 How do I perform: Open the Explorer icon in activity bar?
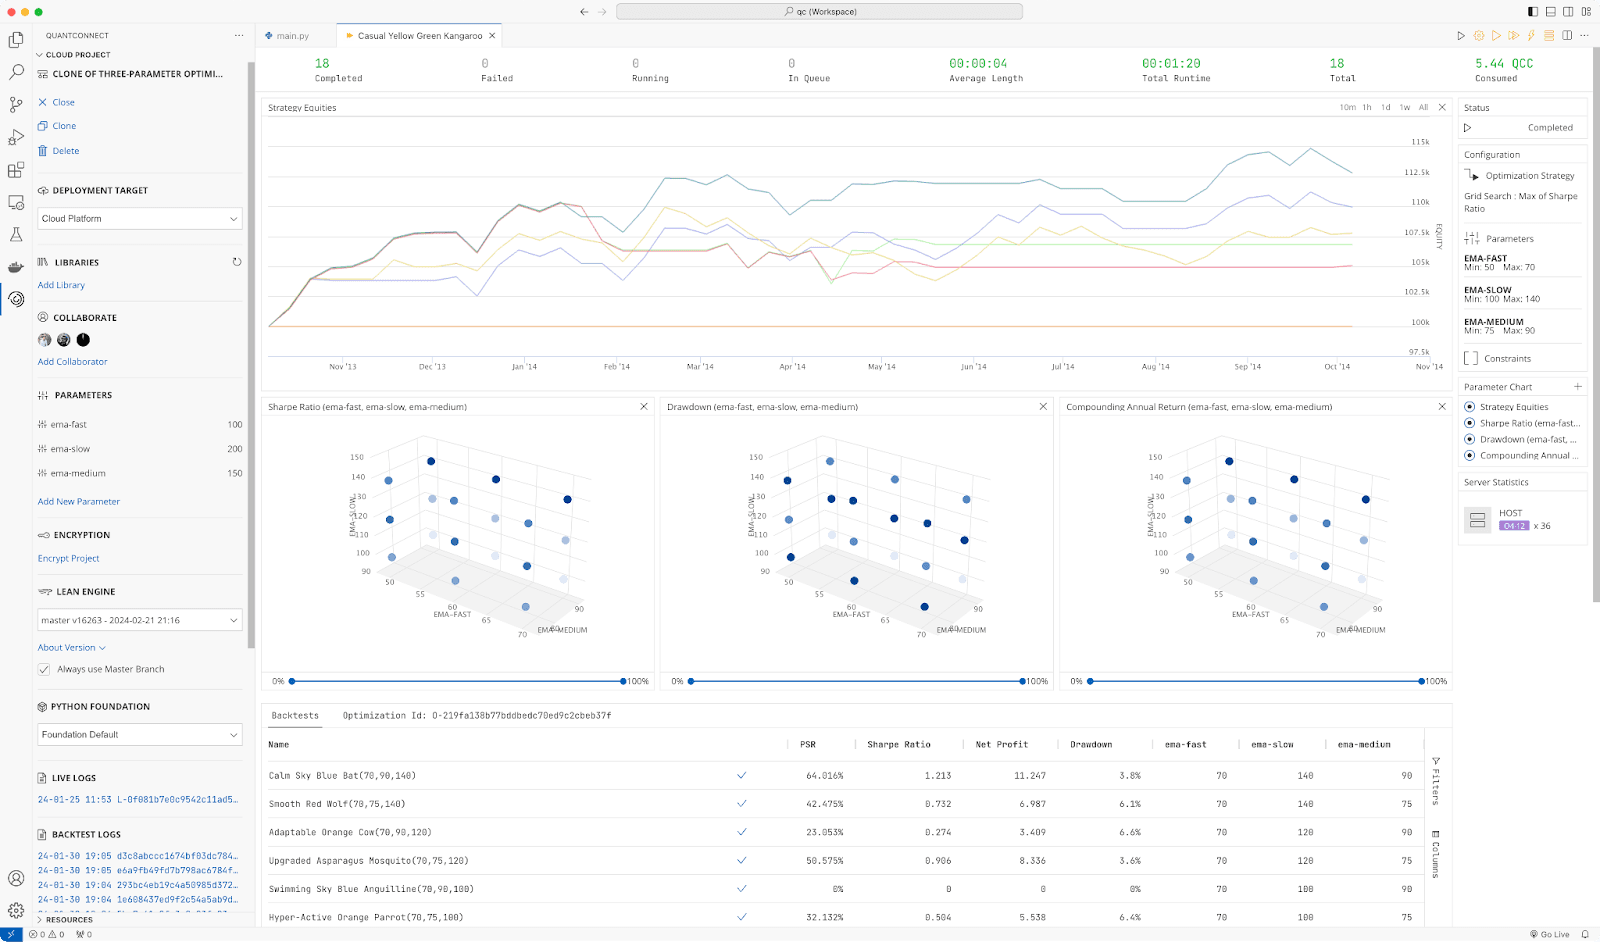pyautogui.click(x=16, y=40)
